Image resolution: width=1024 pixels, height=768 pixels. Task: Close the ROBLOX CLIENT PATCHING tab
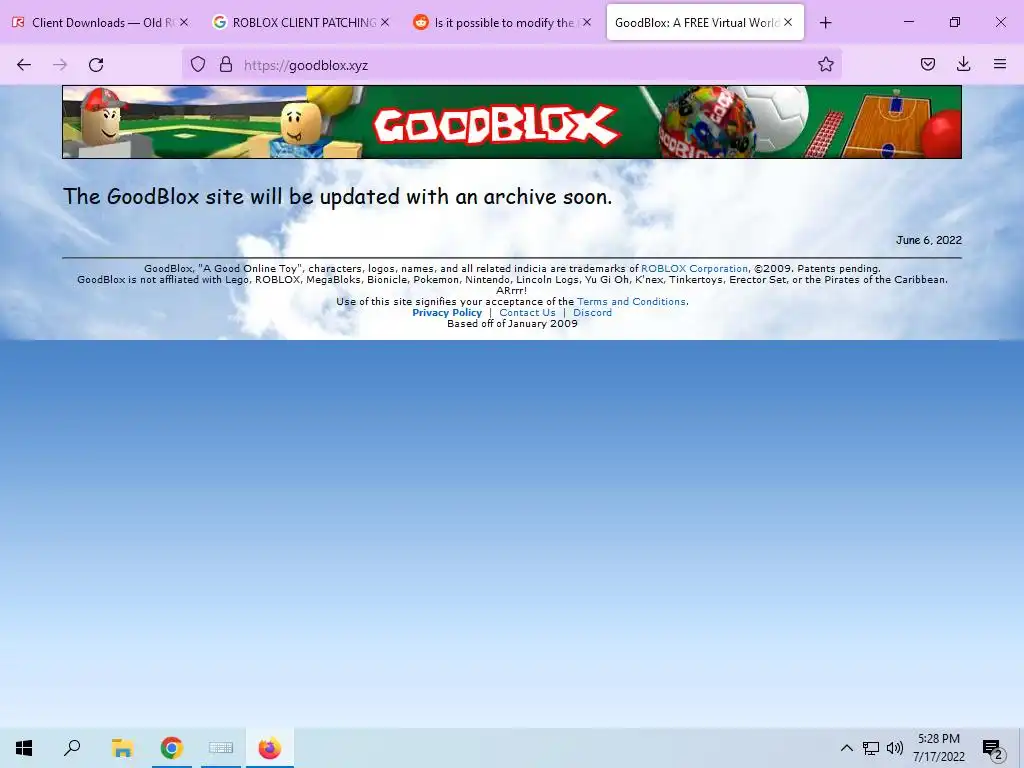click(385, 22)
